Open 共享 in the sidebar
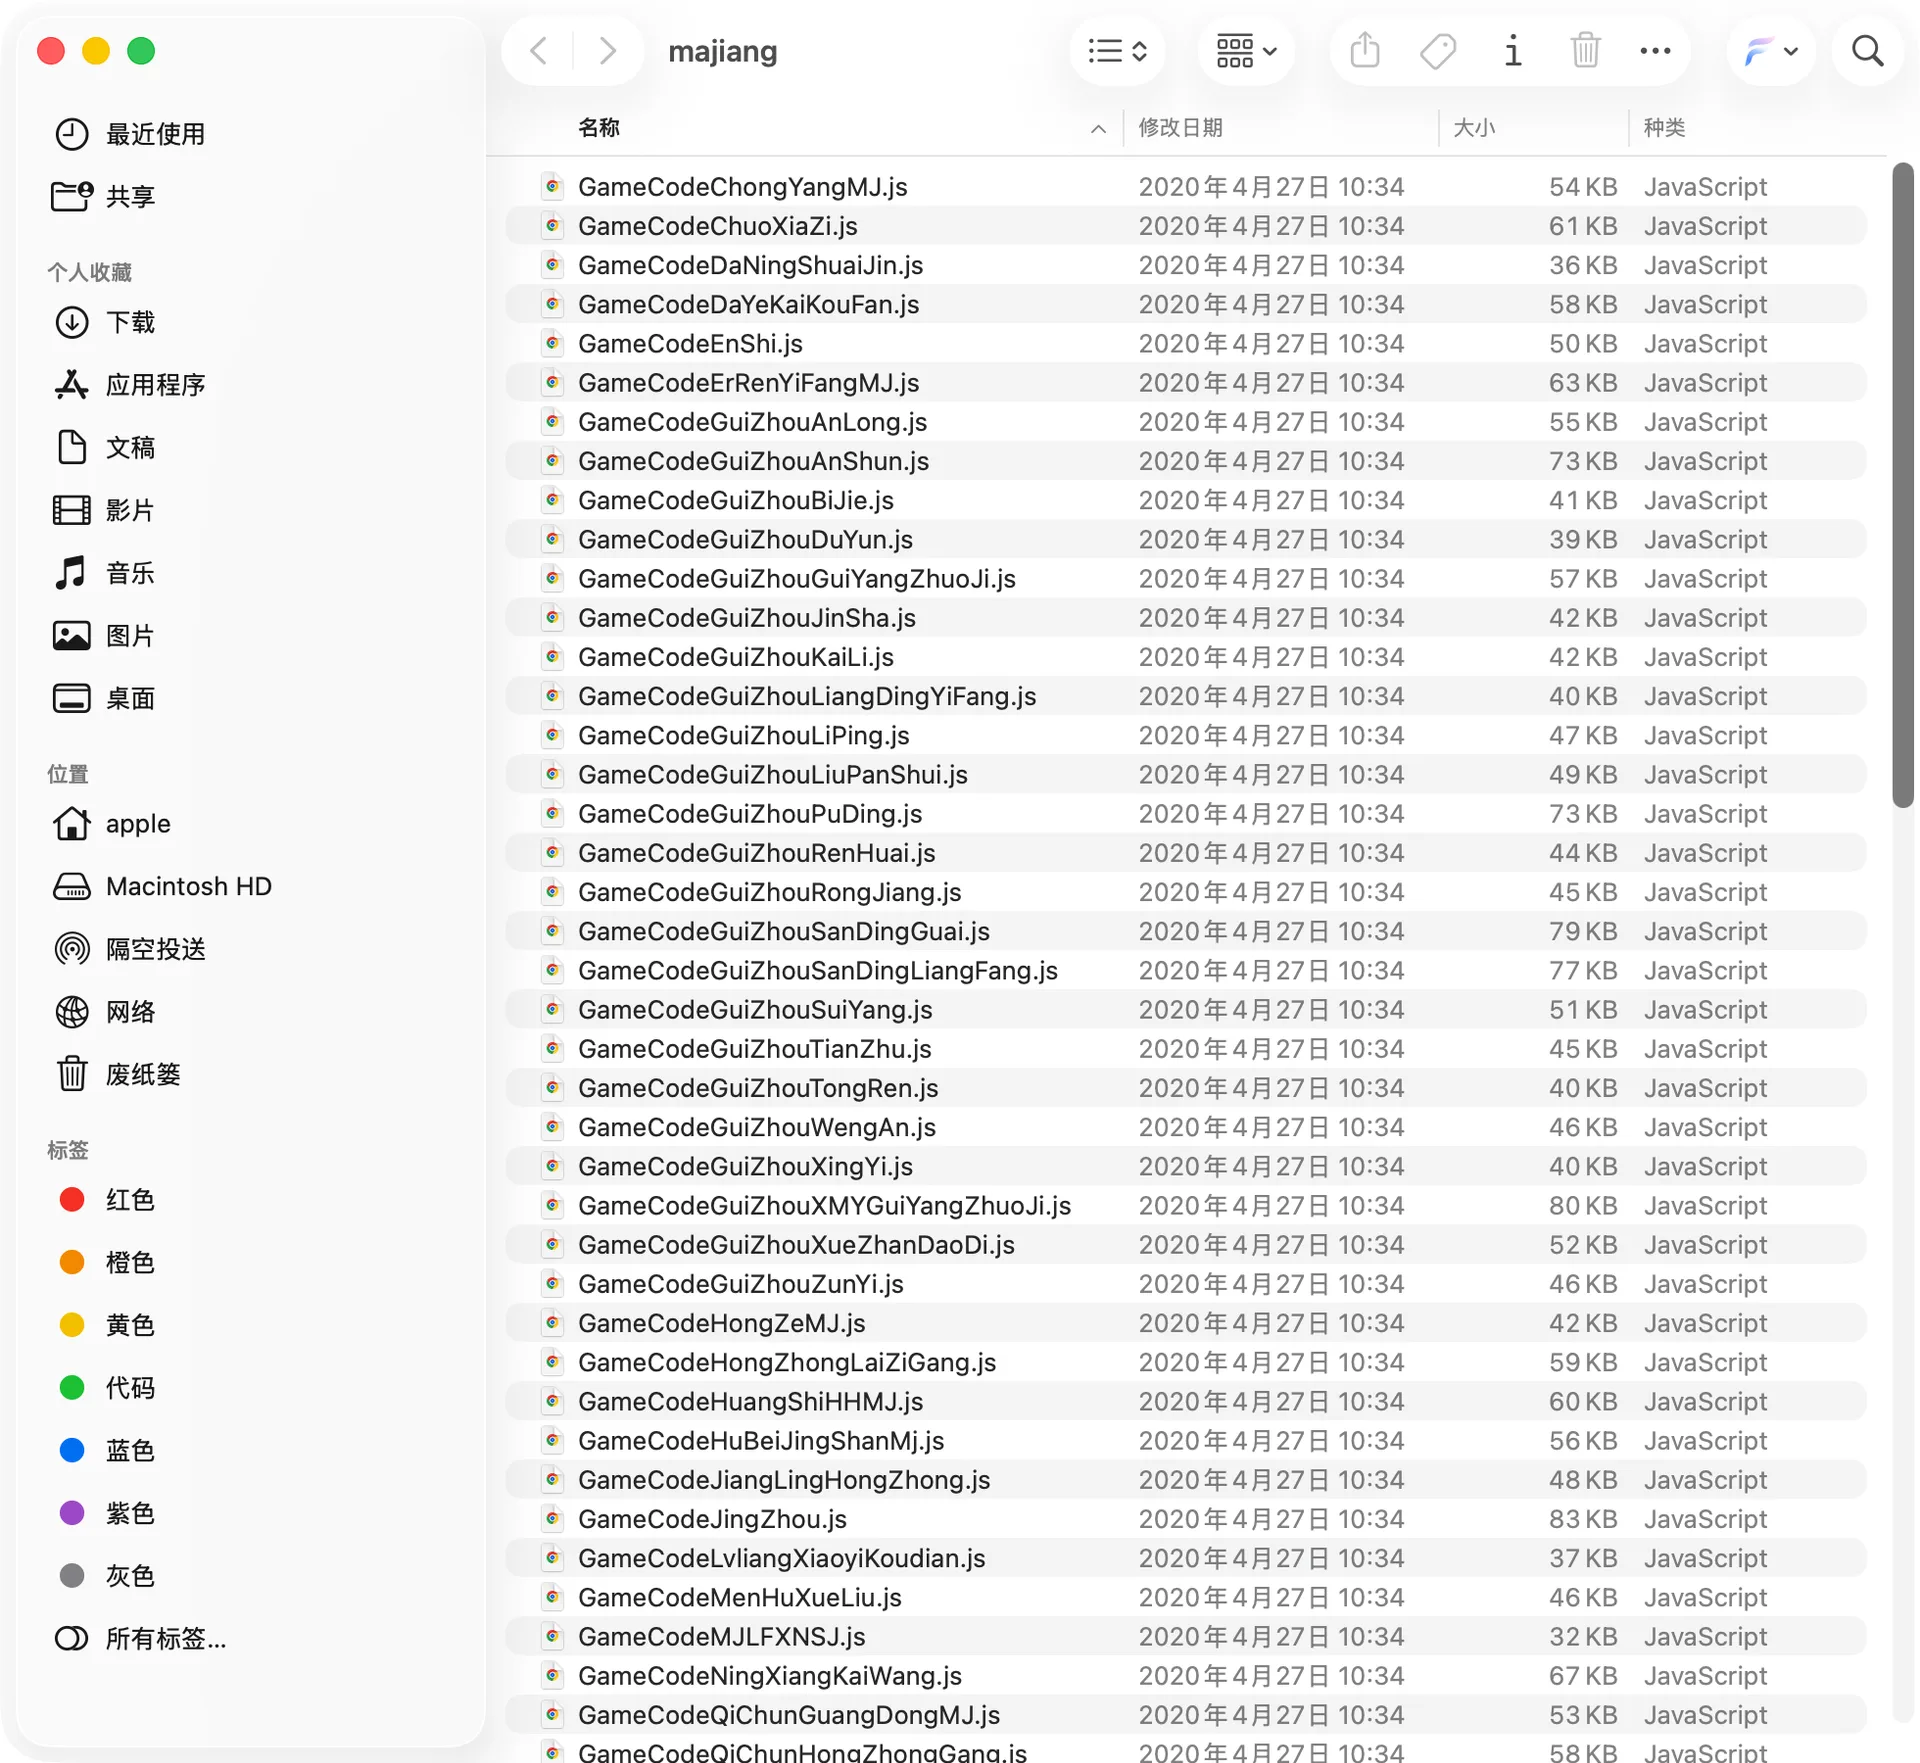Viewport: 1920px width, 1763px height. (x=130, y=197)
